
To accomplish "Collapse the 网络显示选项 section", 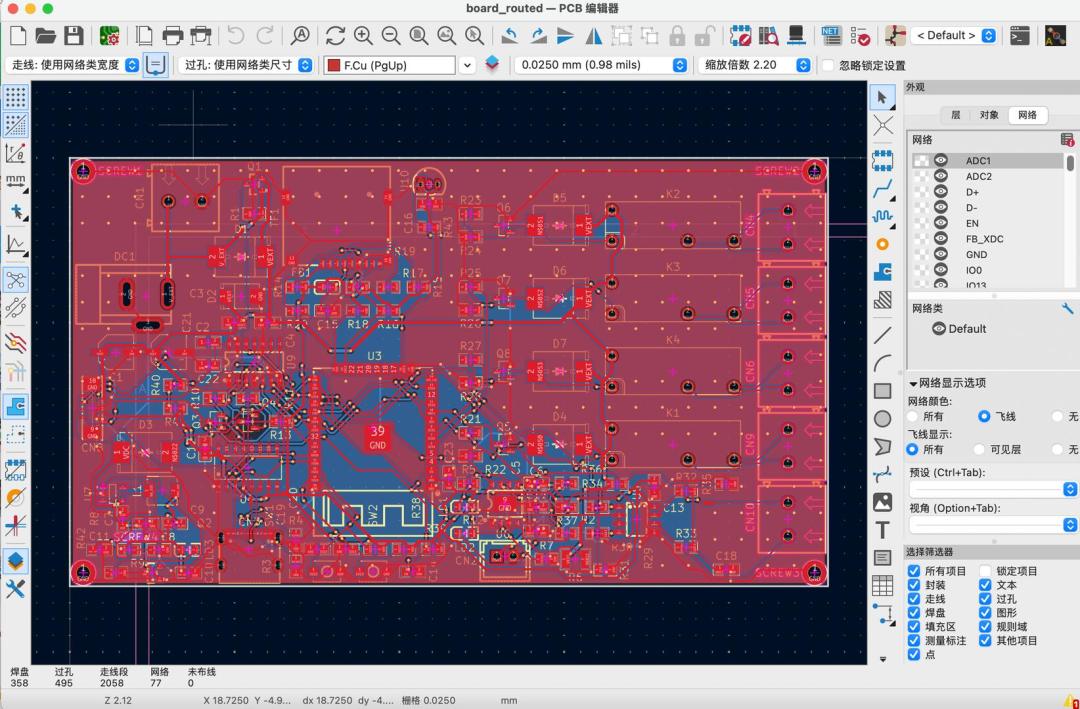I will [913, 383].
